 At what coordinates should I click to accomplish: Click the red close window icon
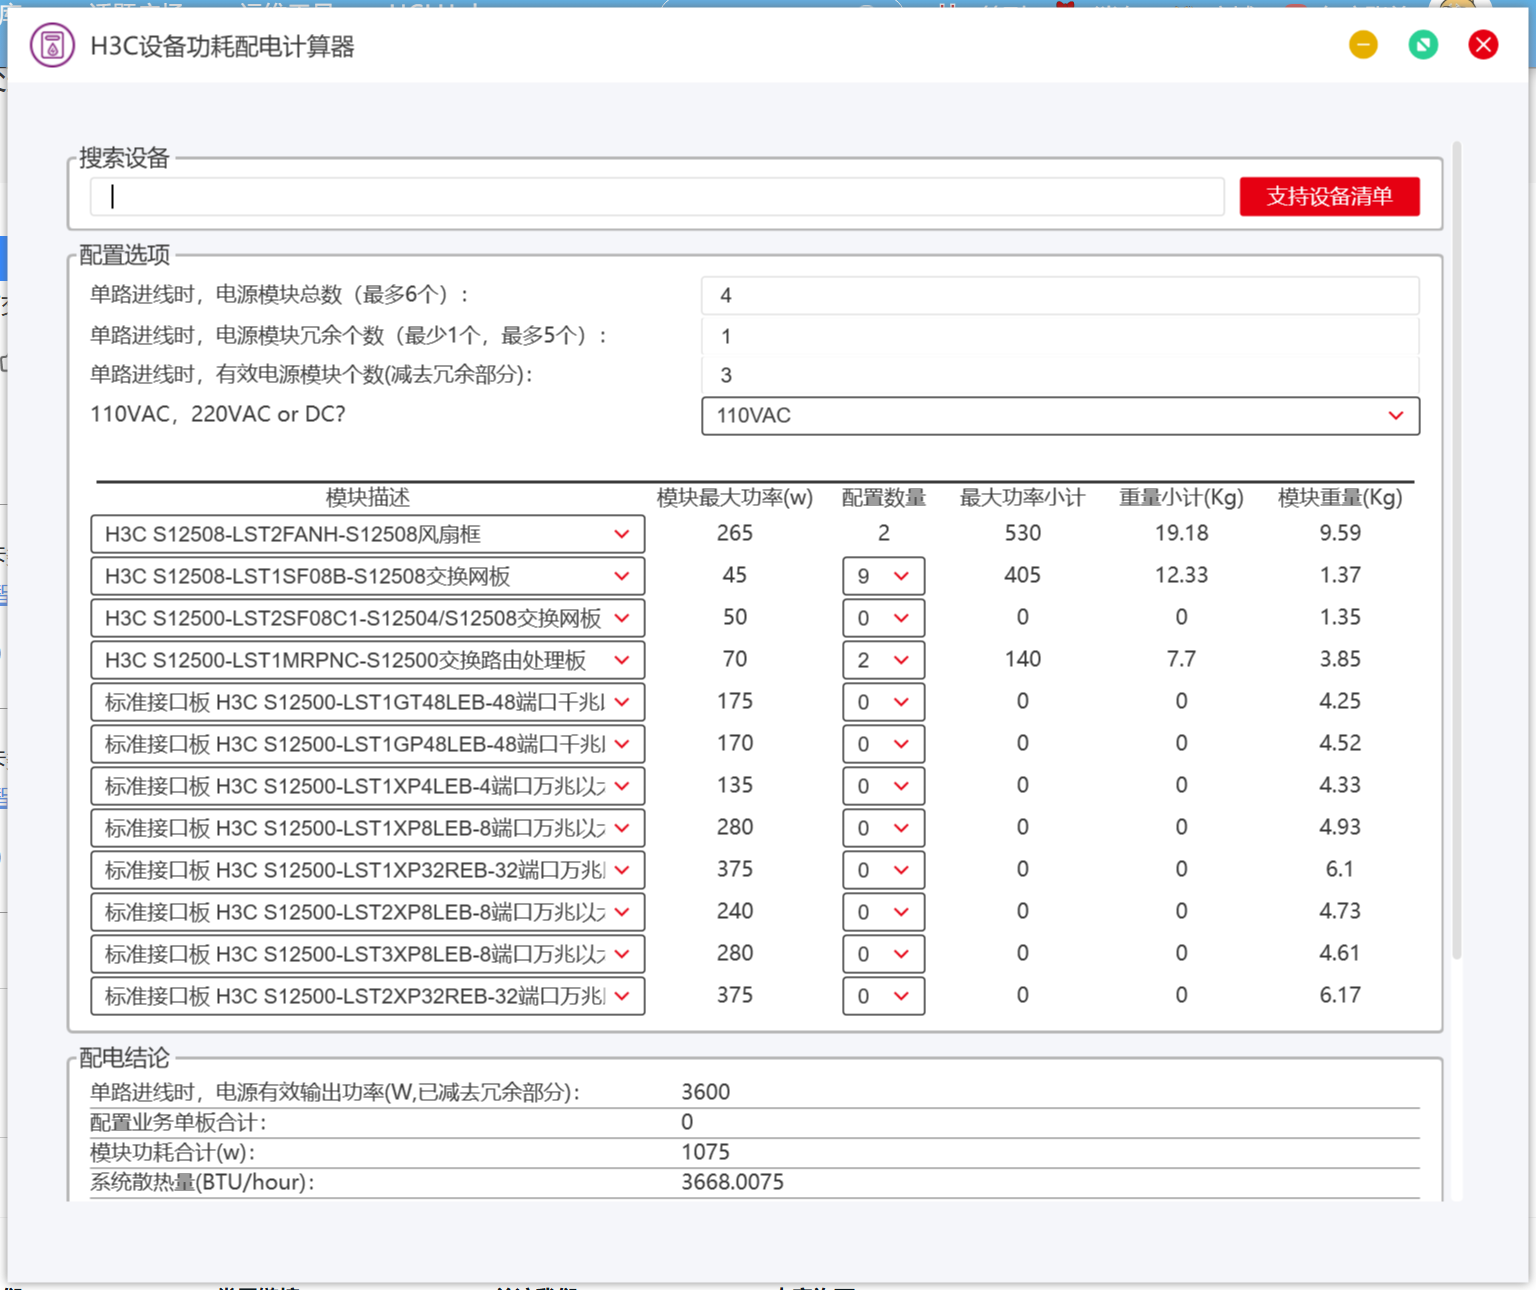click(1483, 45)
